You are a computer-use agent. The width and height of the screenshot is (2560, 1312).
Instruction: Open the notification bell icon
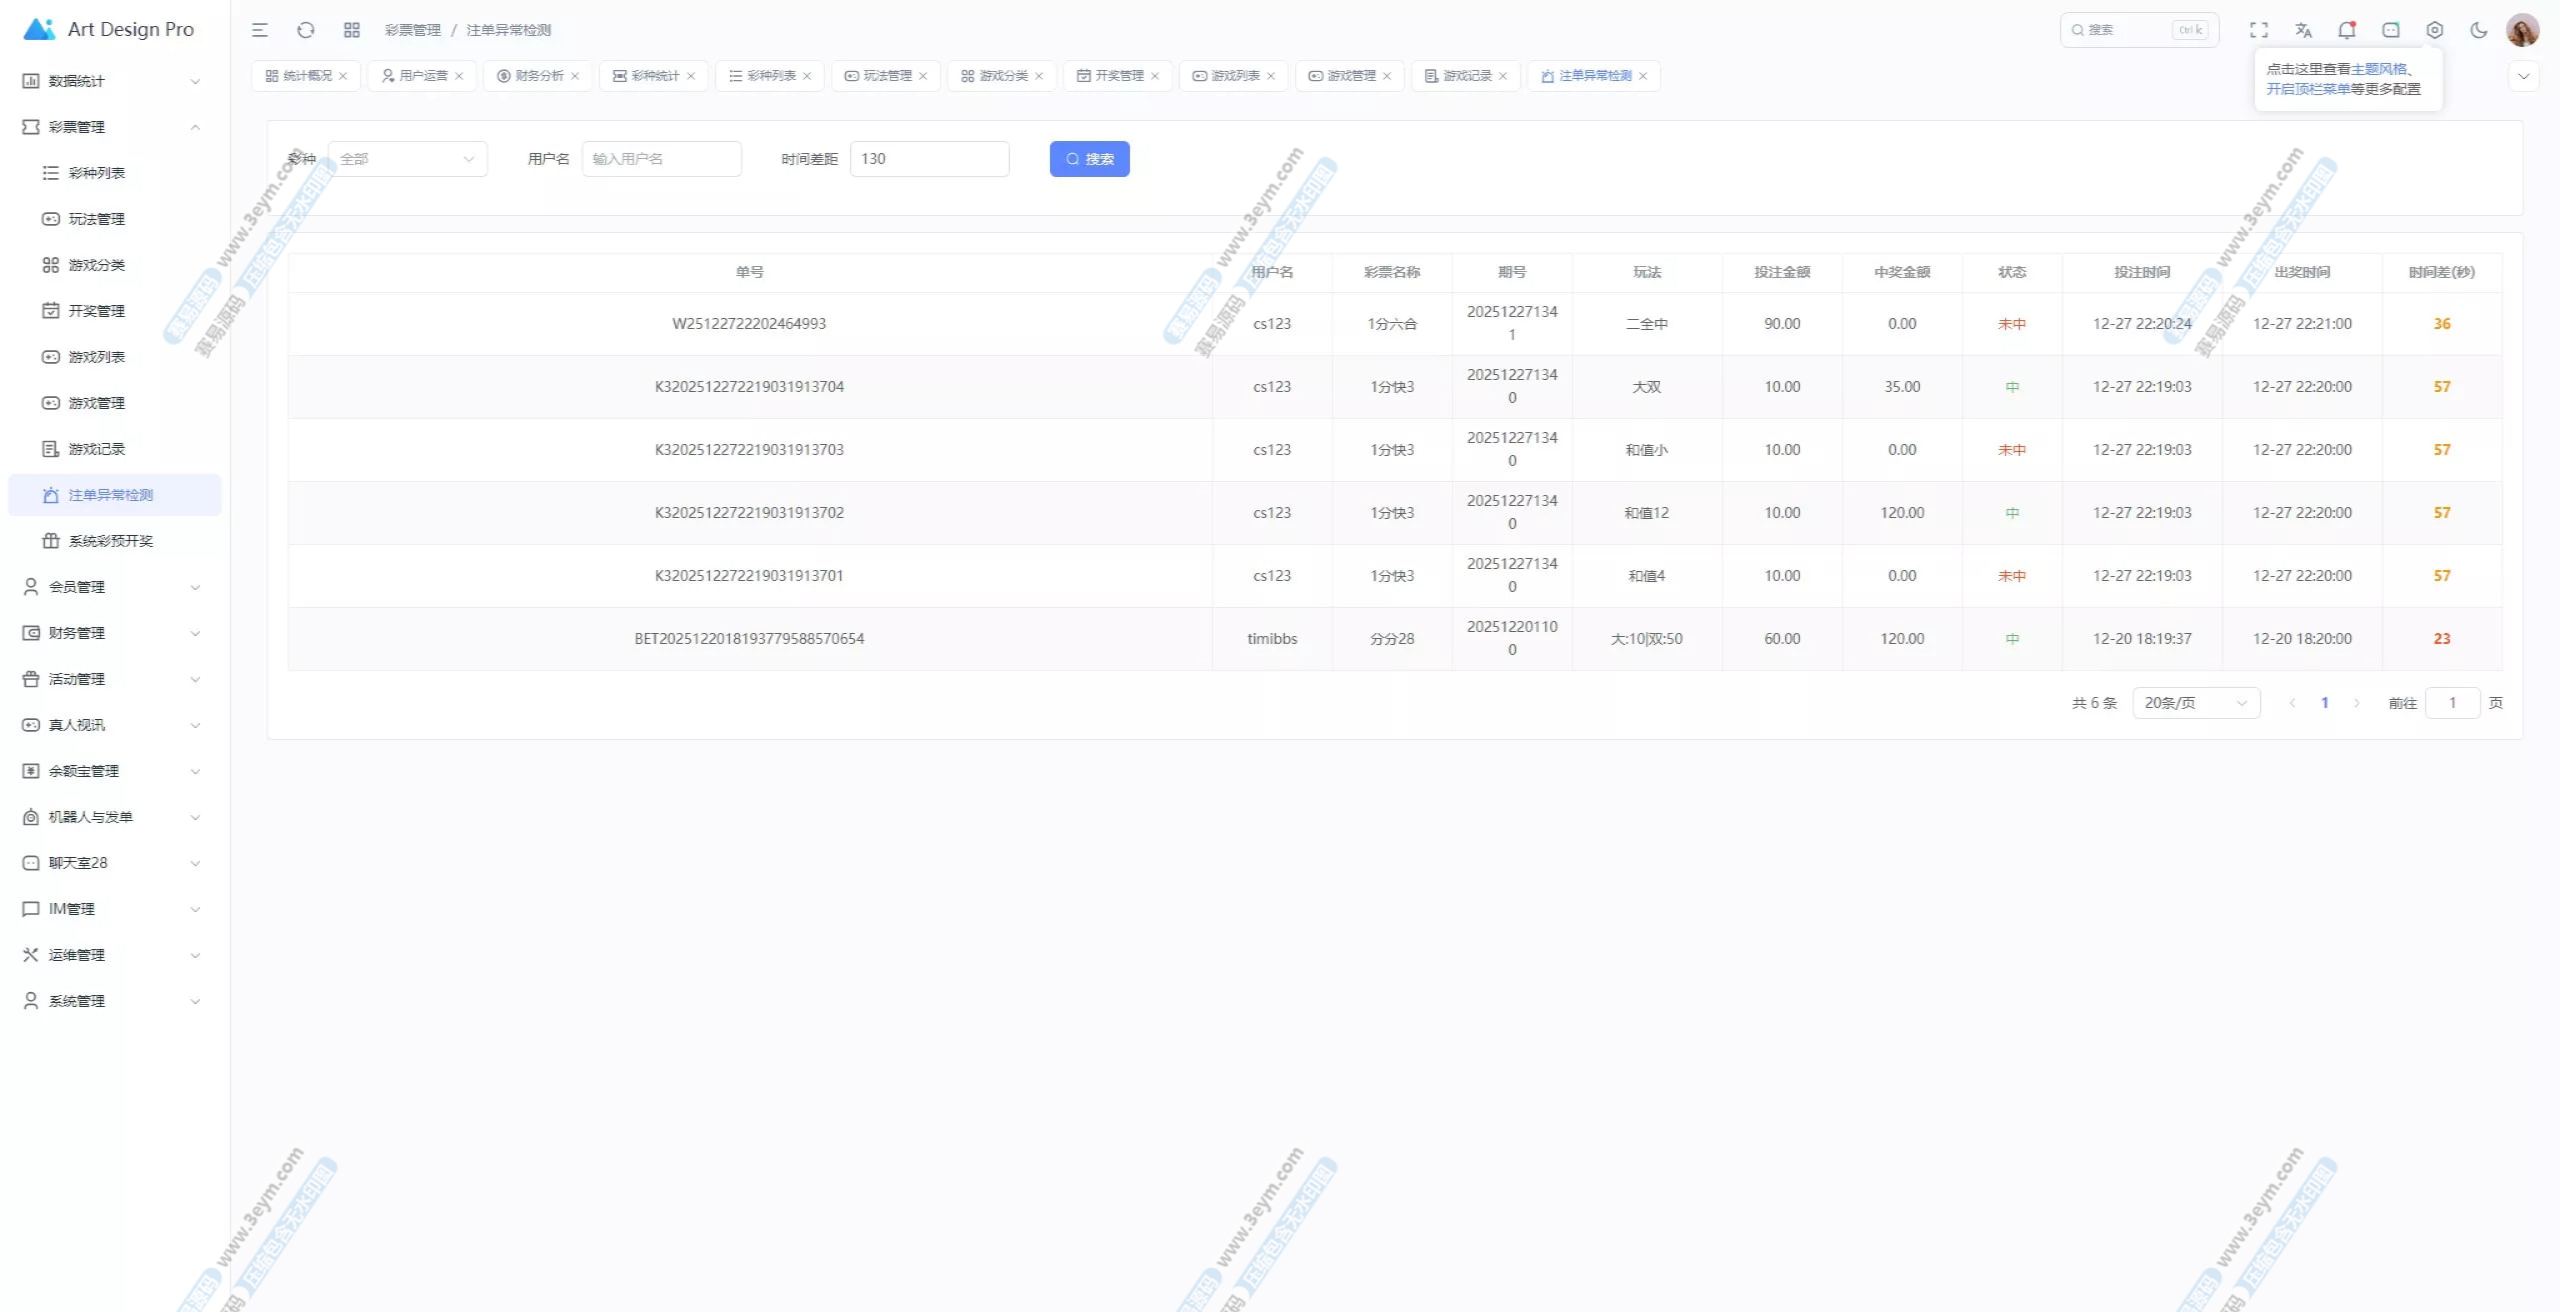click(2346, 30)
